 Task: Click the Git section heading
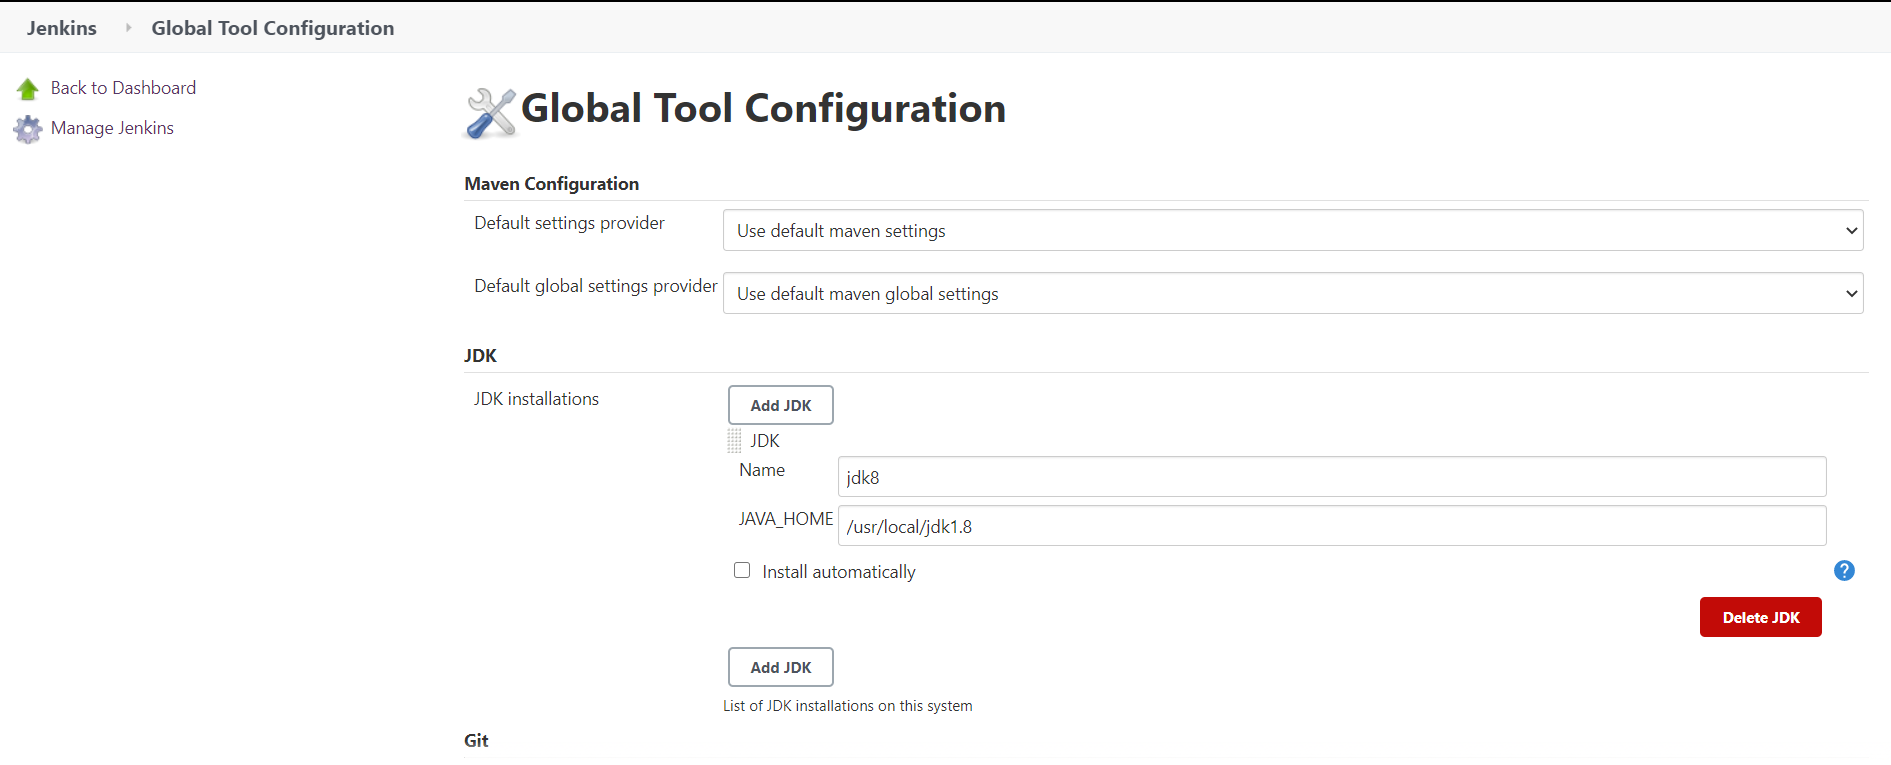(x=477, y=741)
